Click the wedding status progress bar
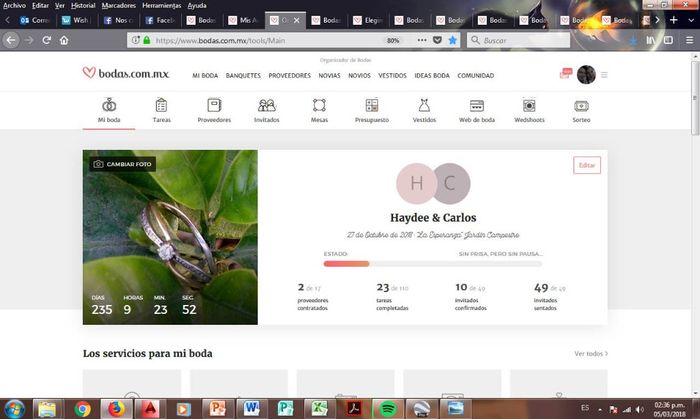 432,264
